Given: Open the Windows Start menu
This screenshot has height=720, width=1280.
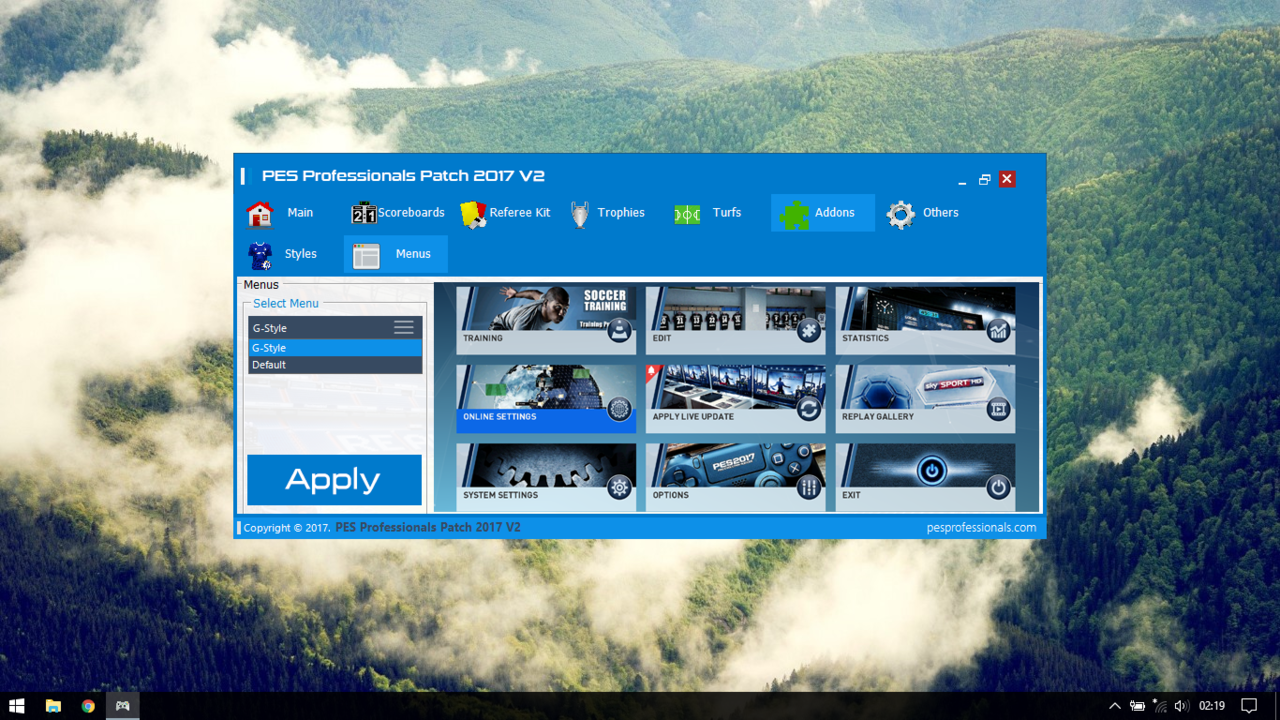Looking at the screenshot, I should (17, 706).
